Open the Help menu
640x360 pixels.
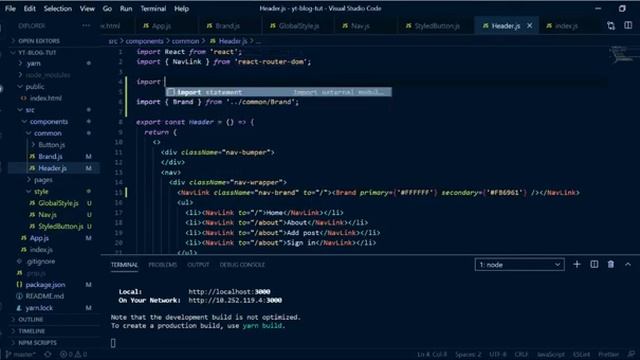click(x=182, y=9)
